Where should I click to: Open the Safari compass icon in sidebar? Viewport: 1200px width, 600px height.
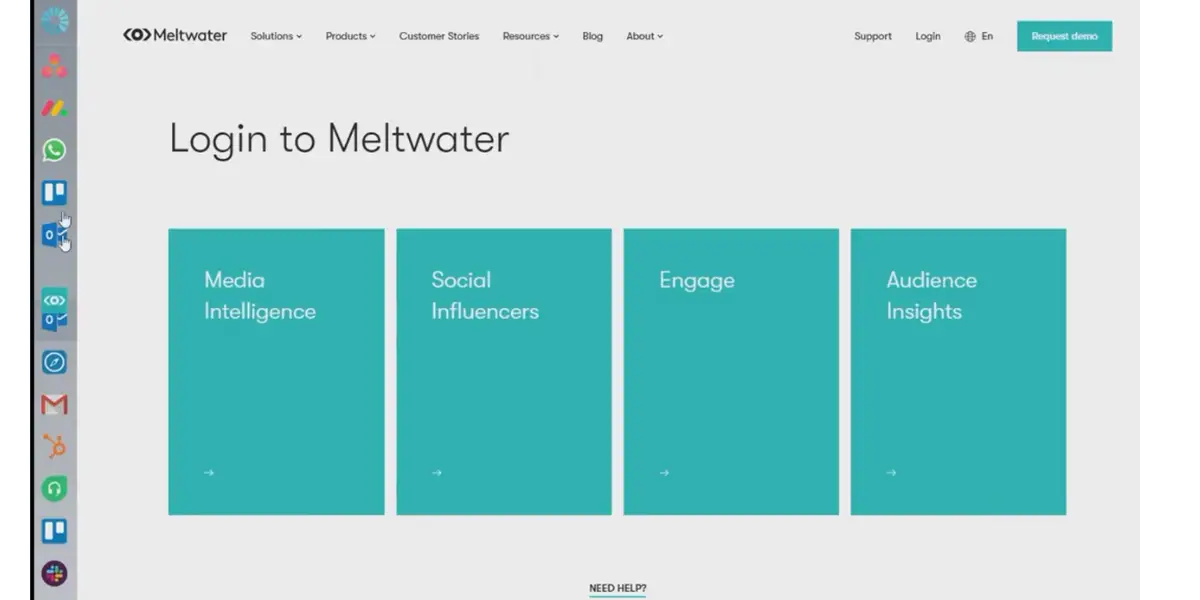[x=54, y=362]
